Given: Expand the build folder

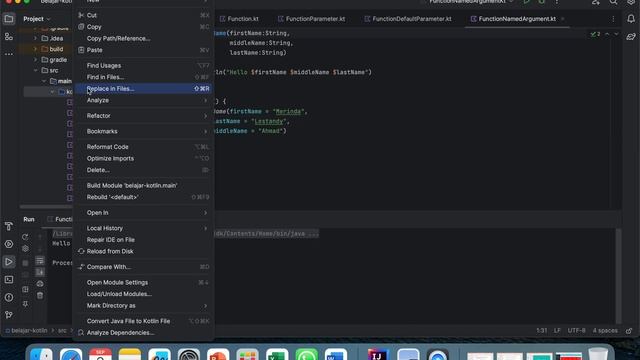Looking at the screenshot, I should tap(36, 49).
